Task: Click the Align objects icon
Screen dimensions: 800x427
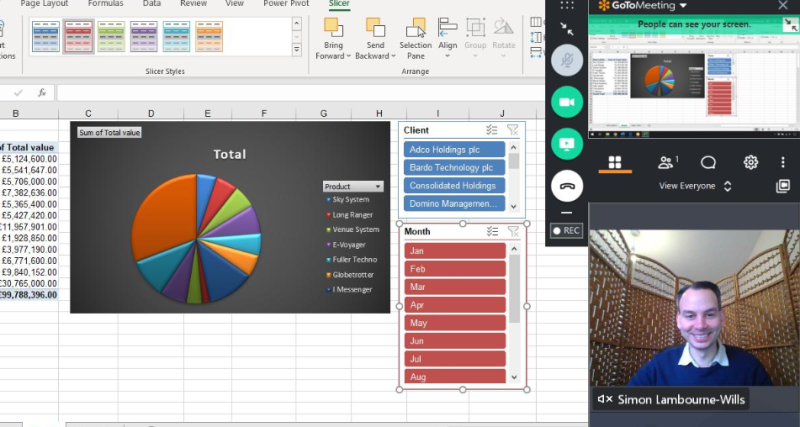Action: 447,28
